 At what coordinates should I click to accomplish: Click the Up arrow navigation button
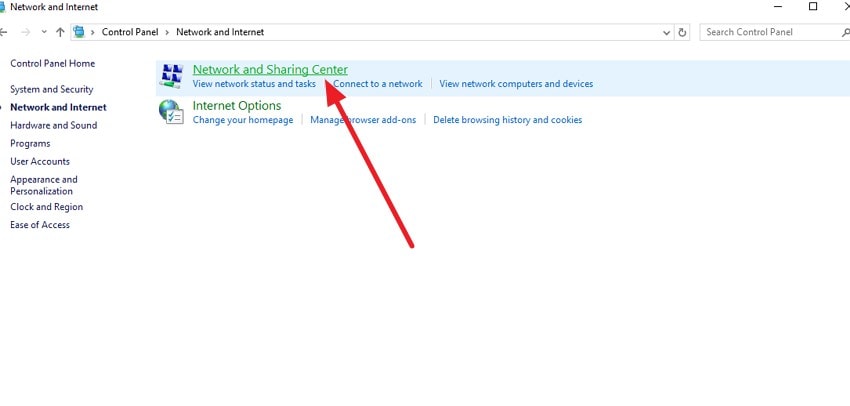pos(60,32)
